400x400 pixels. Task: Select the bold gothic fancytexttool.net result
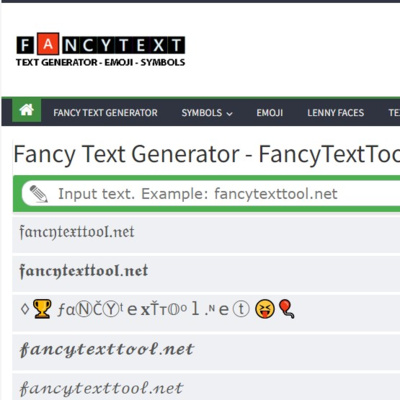click(206, 273)
